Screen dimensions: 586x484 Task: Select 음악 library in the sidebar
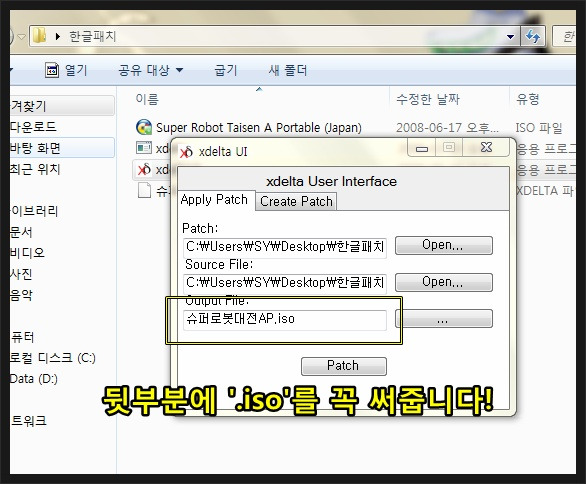[x=21, y=295]
